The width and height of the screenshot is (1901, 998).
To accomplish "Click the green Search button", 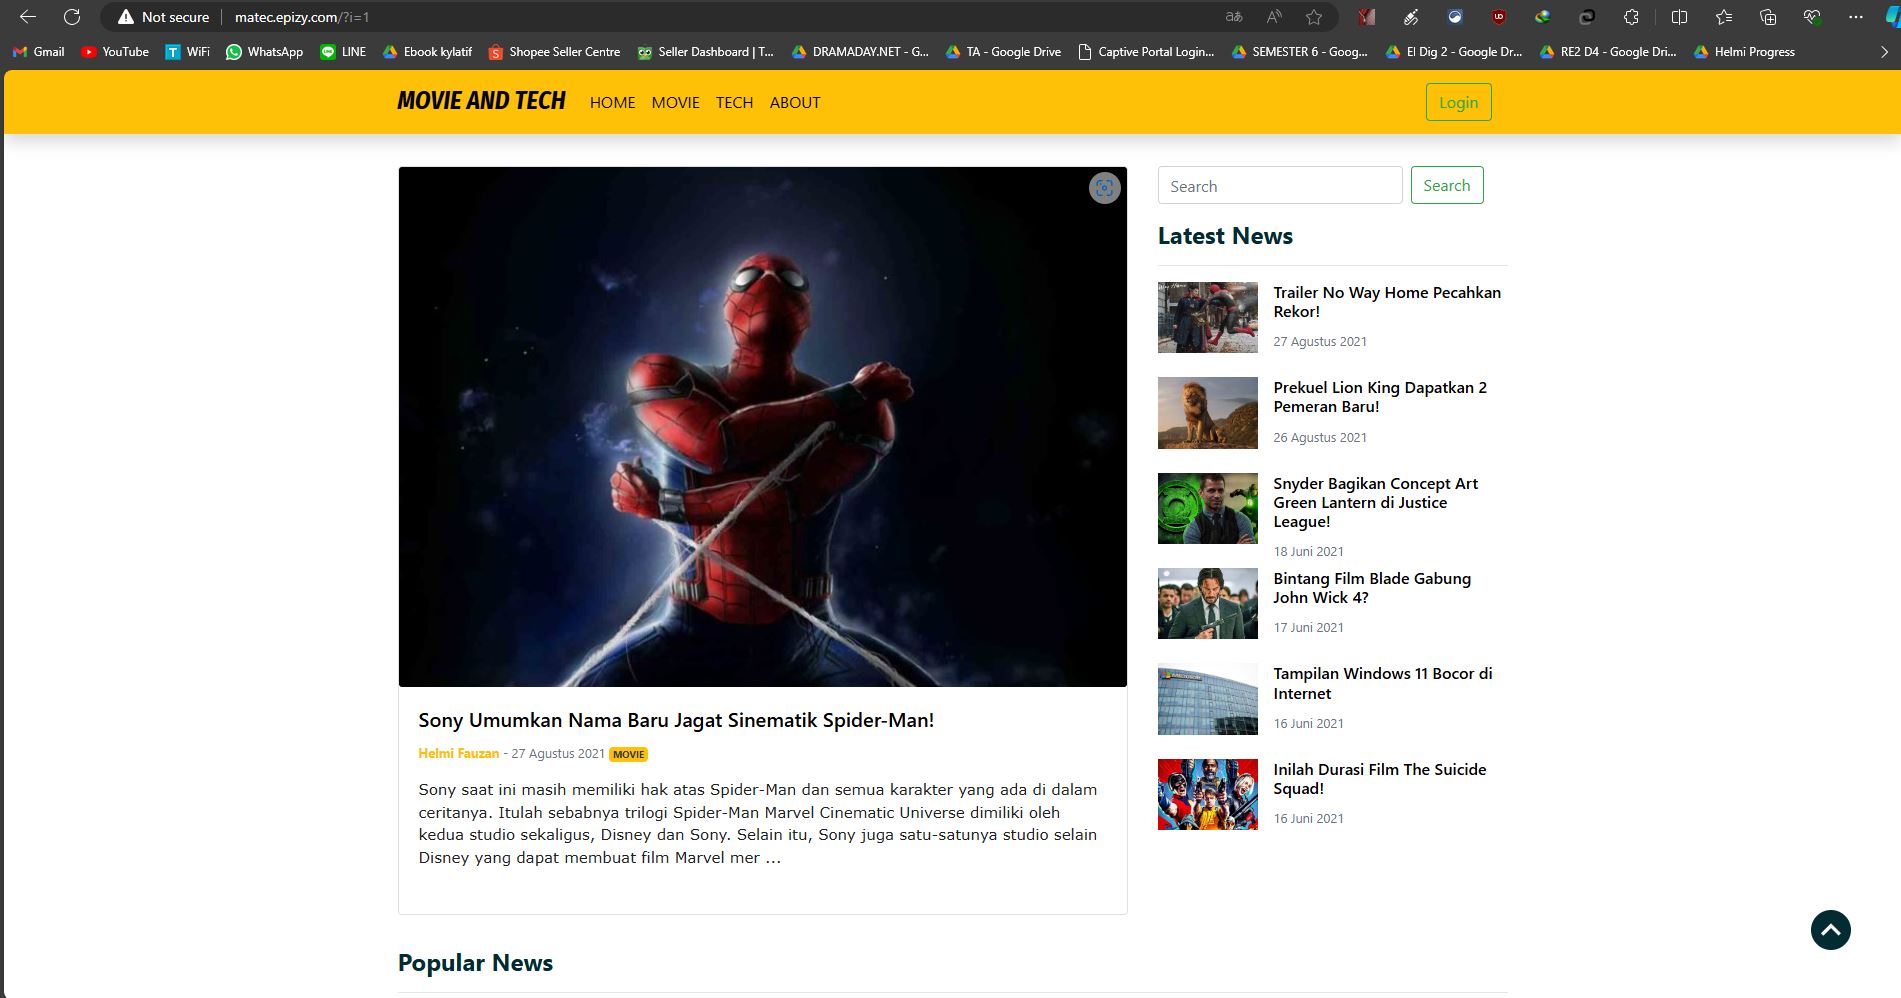I will pos(1446,185).
